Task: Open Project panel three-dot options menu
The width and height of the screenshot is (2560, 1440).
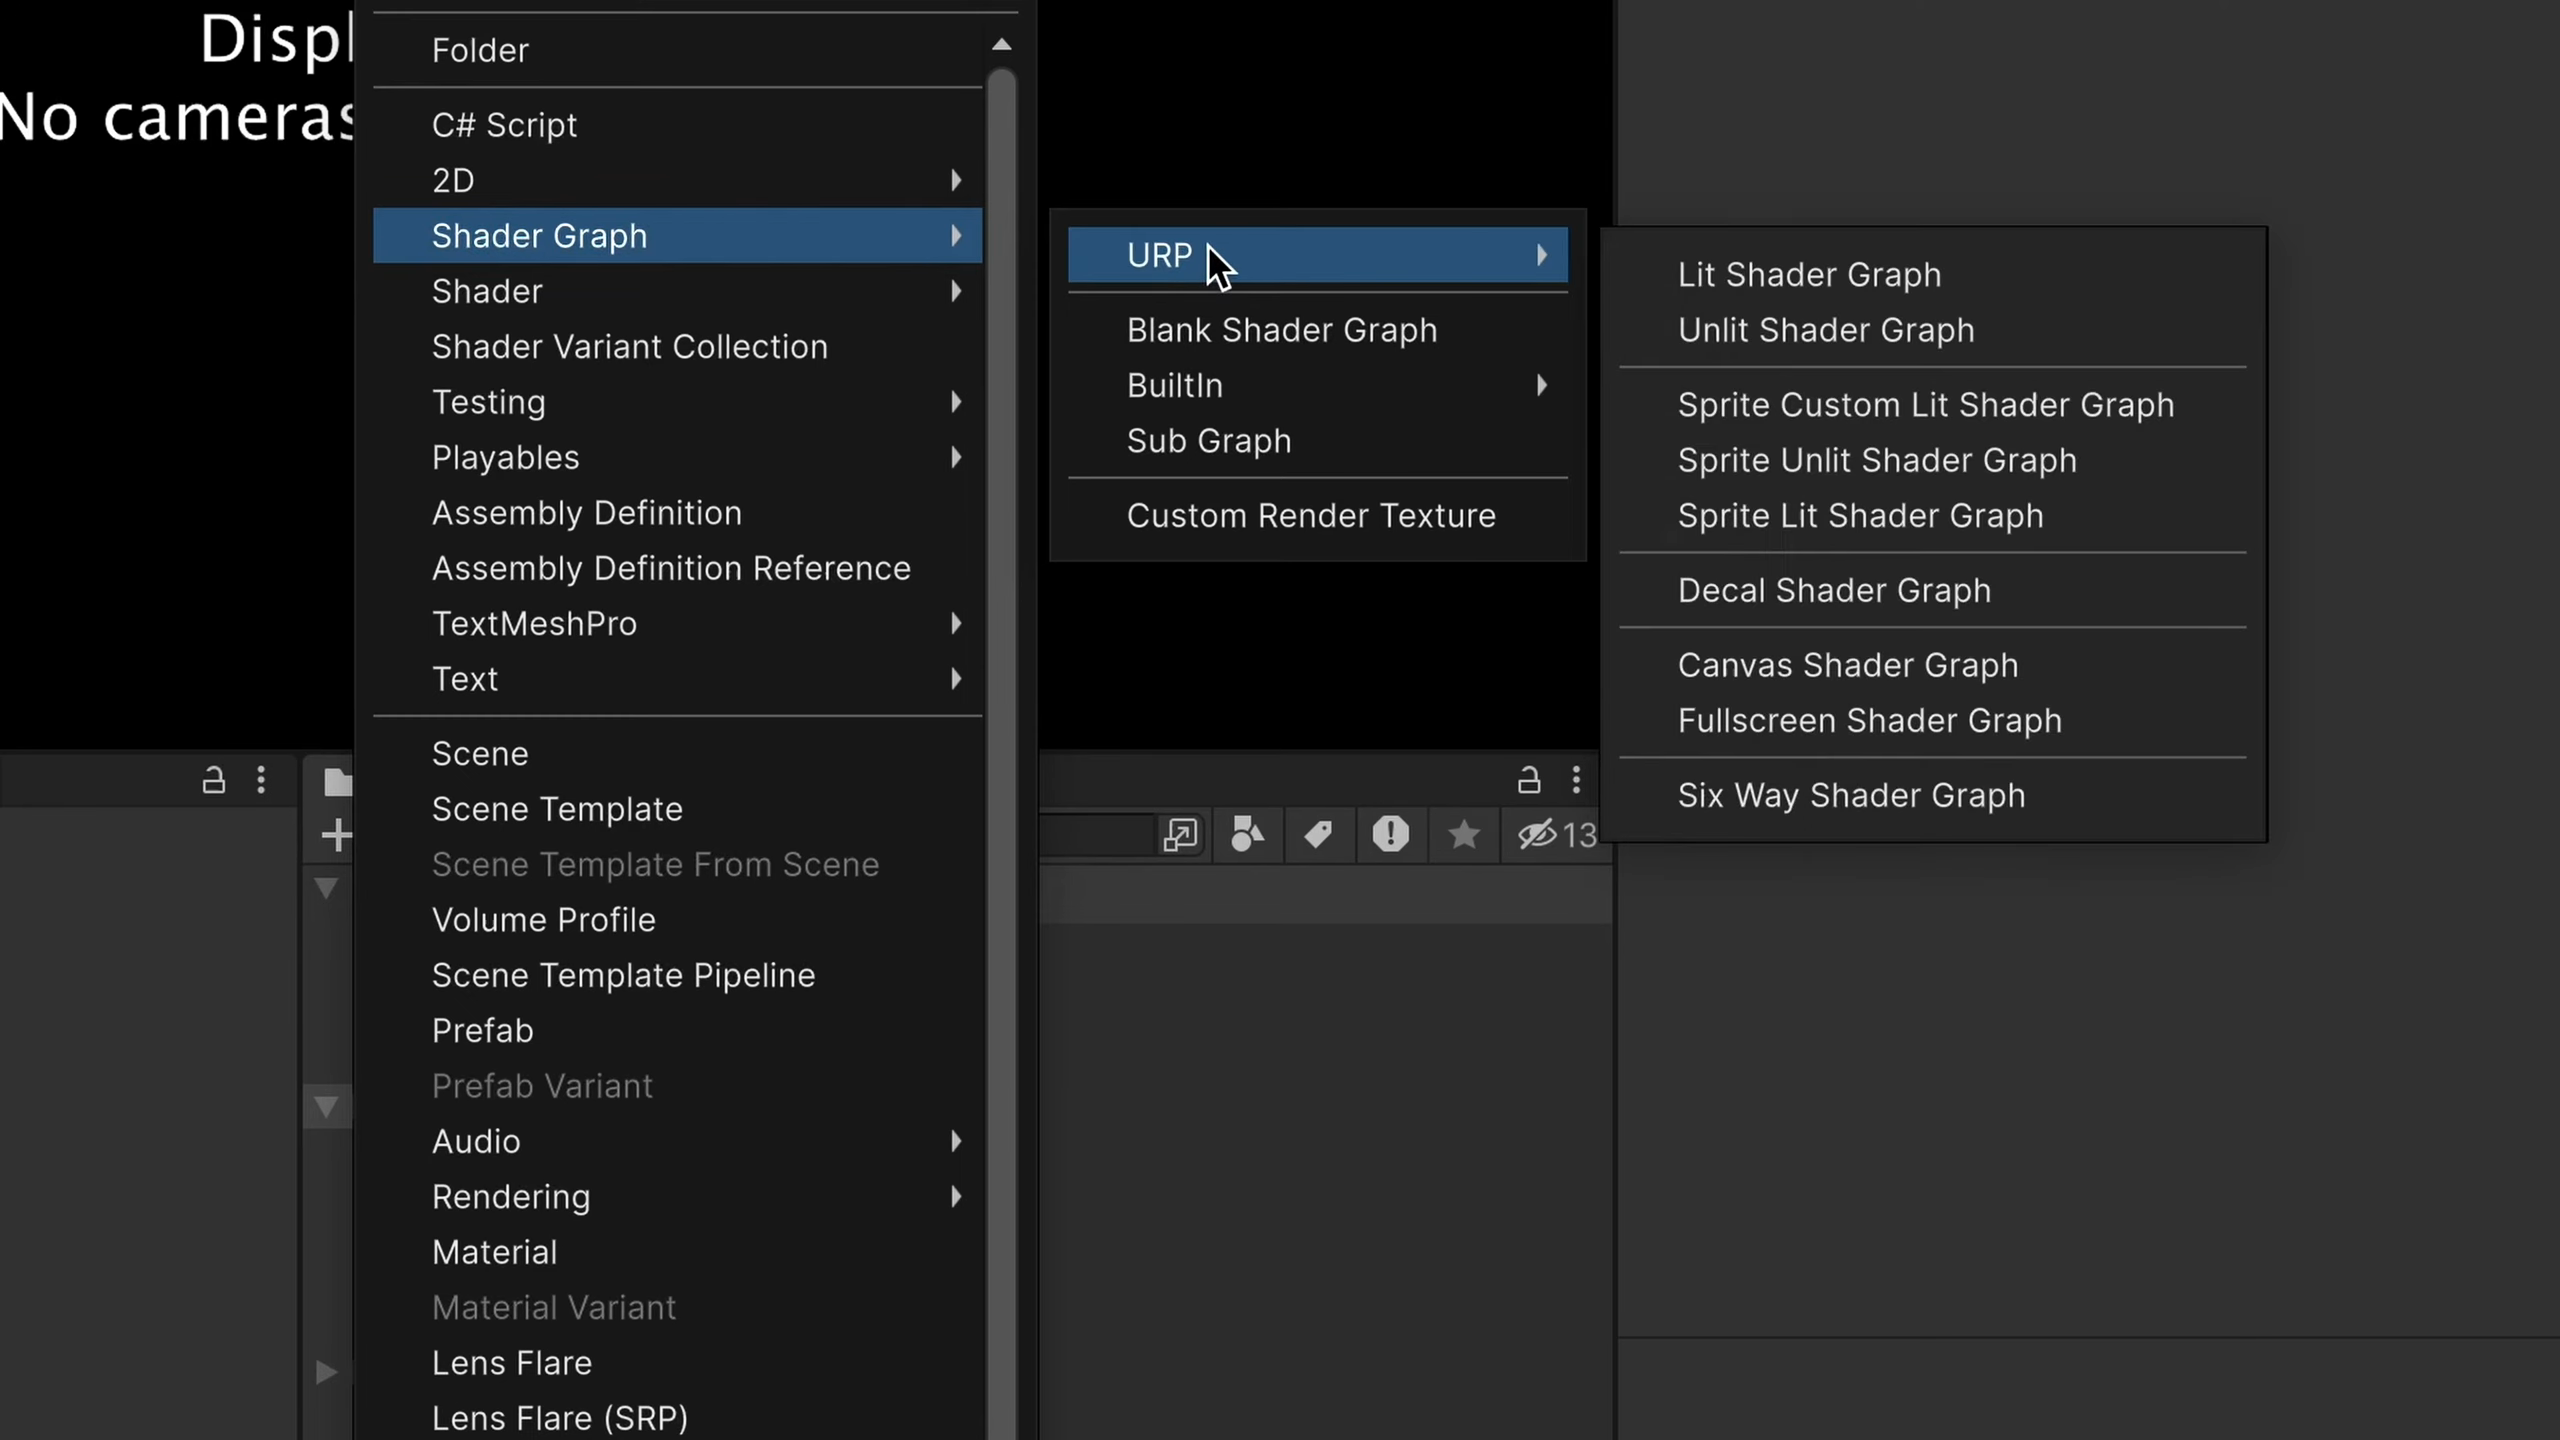Action: click(x=1576, y=779)
